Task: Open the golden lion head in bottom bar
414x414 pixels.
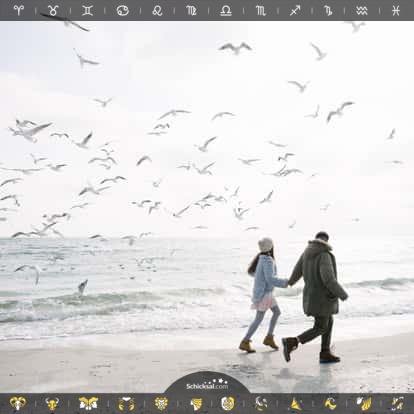Action: (x=161, y=403)
